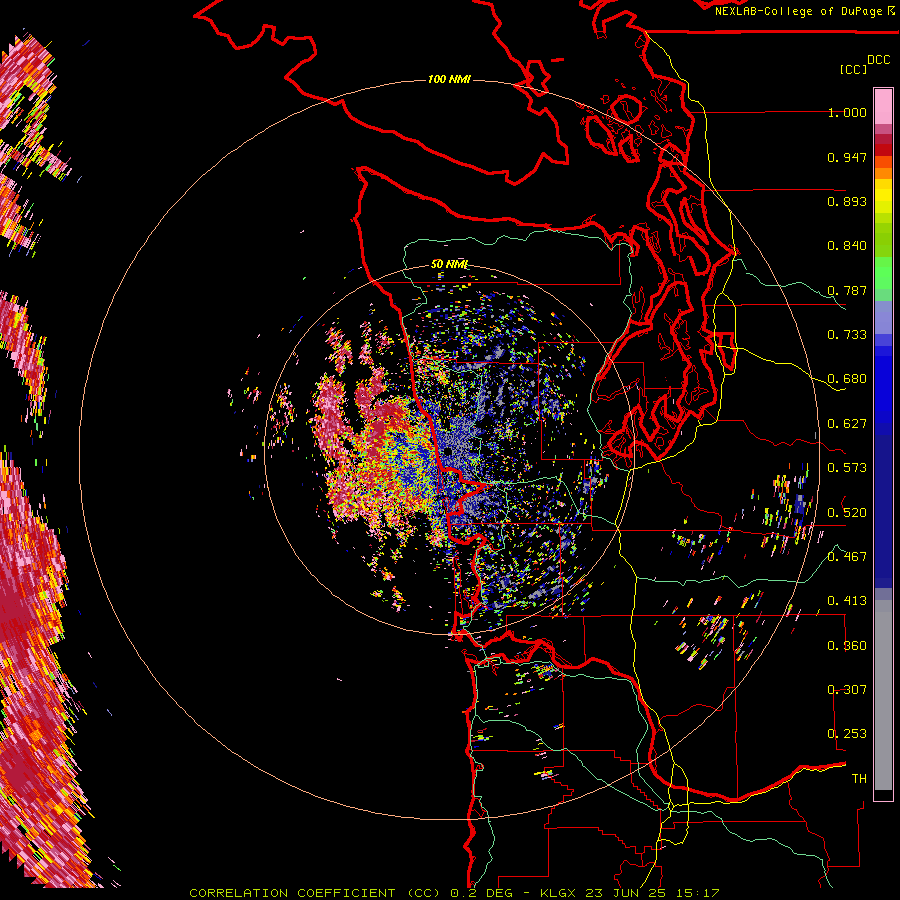Click the 0.840 color scale value
This screenshot has height=900, width=900.
point(847,246)
